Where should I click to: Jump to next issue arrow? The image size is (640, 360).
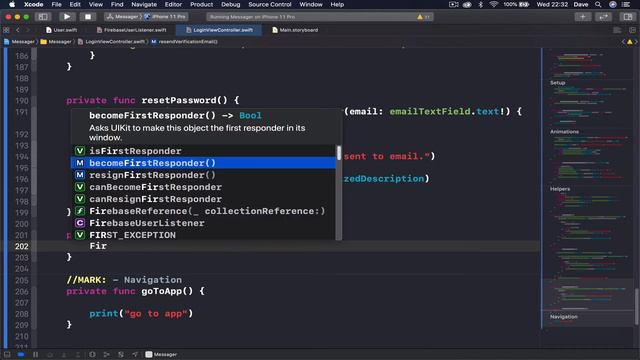pos(636,42)
